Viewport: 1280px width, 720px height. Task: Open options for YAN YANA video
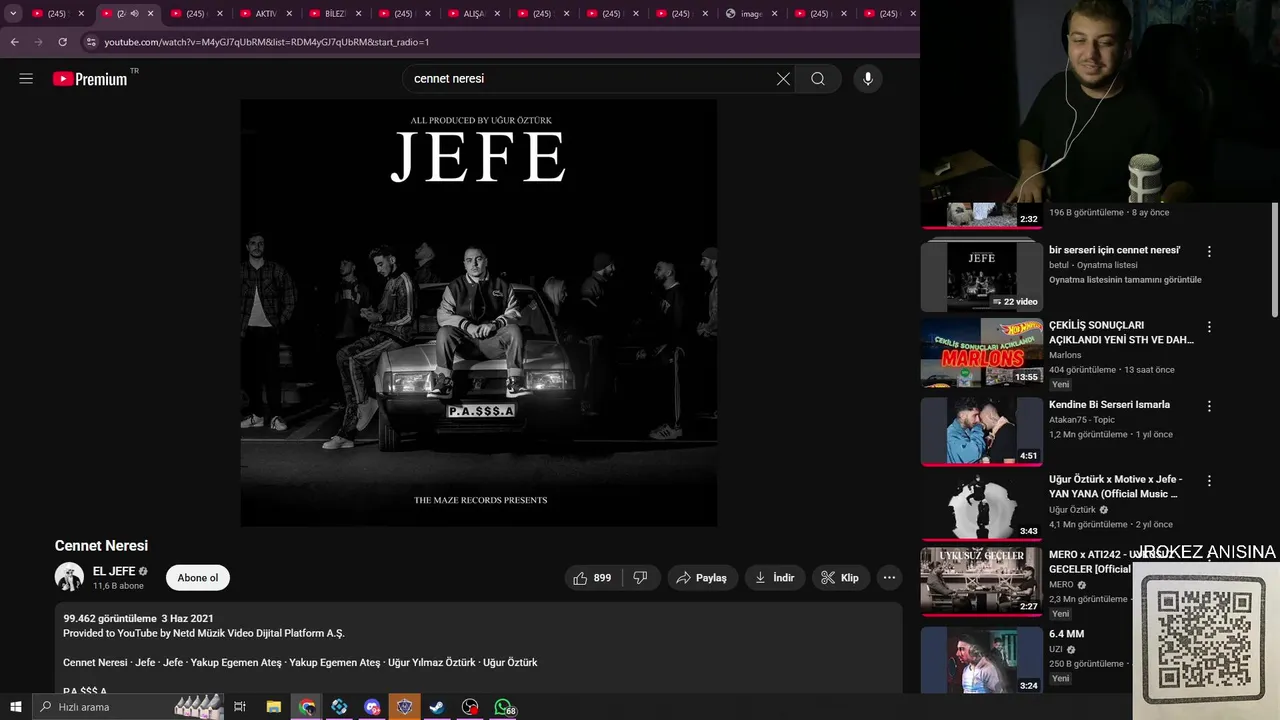coord(1209,481)
